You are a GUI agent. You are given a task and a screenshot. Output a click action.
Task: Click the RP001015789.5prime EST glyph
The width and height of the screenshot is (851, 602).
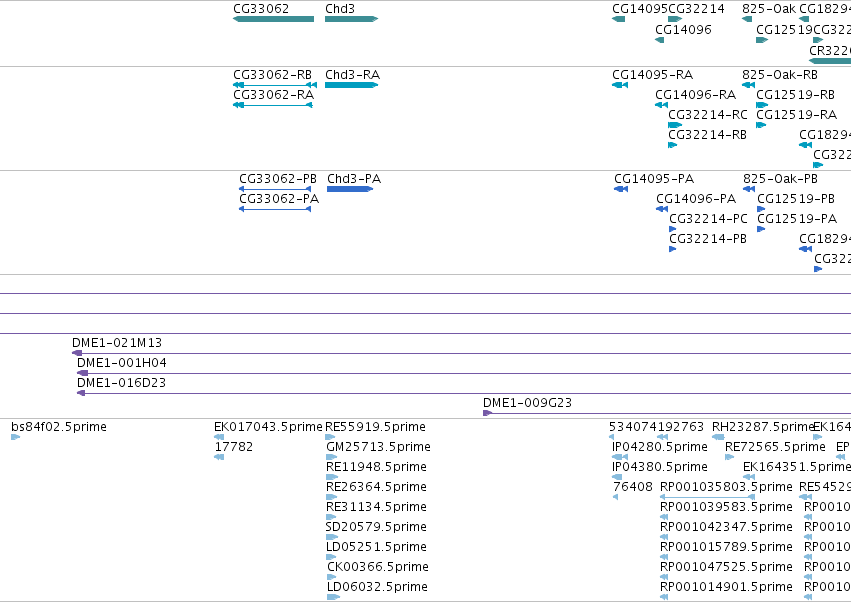(x=664, y=557)
